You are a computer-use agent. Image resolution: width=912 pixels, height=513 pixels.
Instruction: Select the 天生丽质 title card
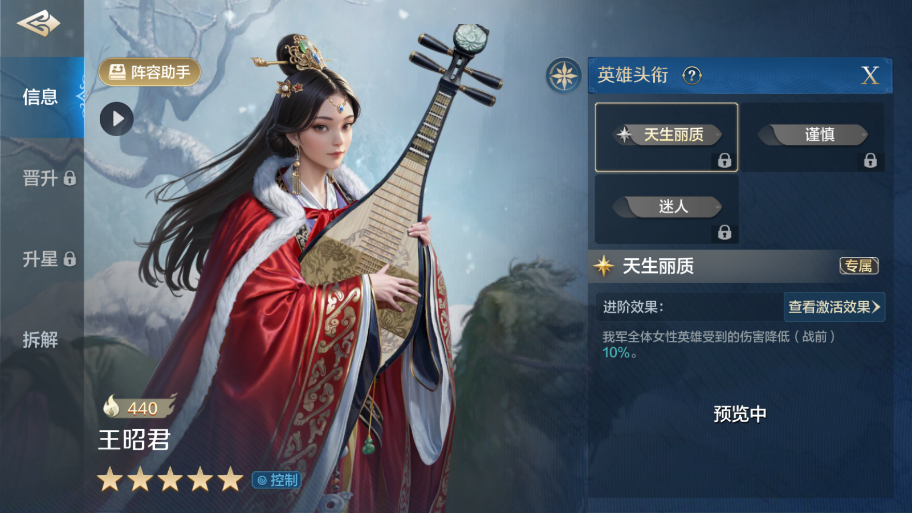[667, 137]
